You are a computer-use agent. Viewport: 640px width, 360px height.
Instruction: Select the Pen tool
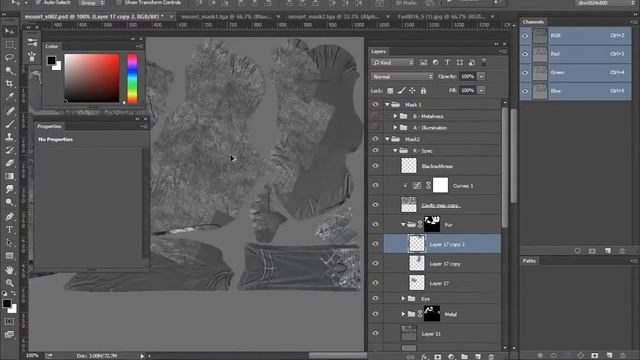pos(9,216)
